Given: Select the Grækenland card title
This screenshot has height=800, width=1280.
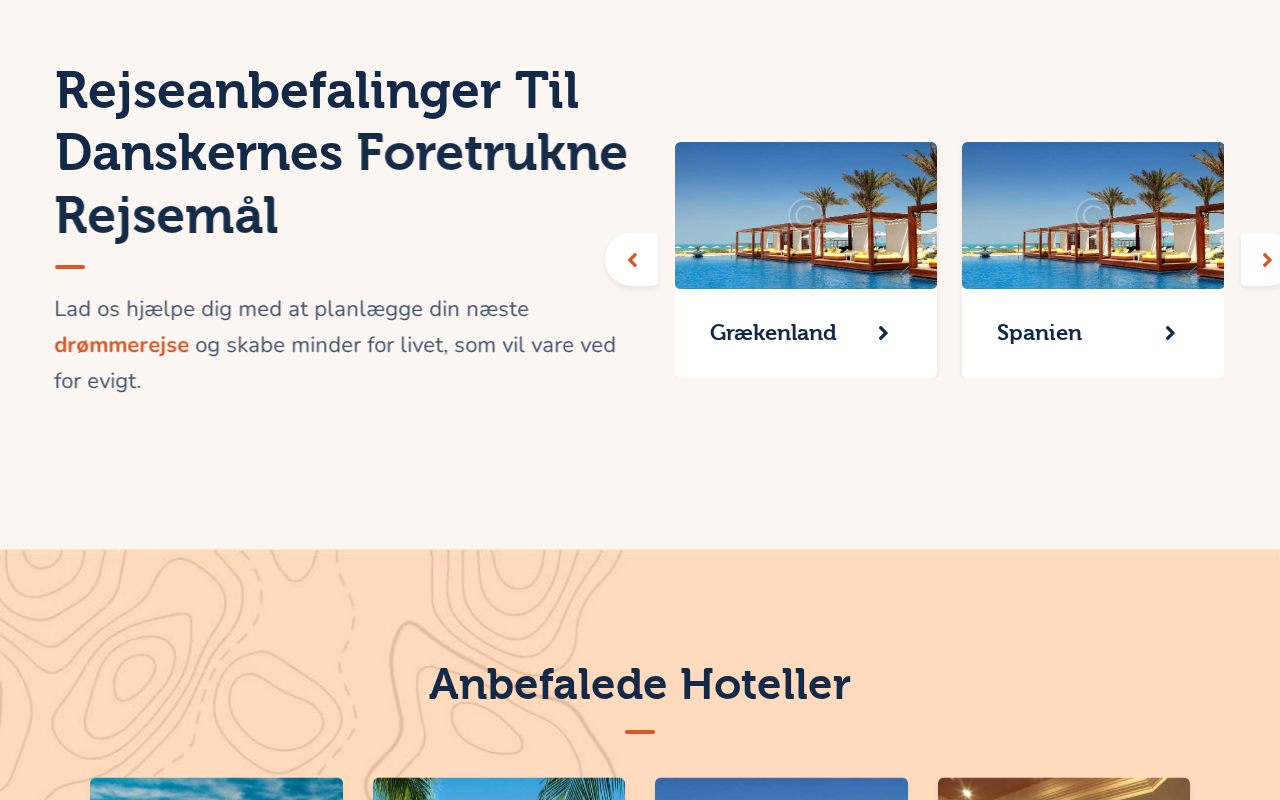Looking at the screenshot, I should (x=773, y=333).
